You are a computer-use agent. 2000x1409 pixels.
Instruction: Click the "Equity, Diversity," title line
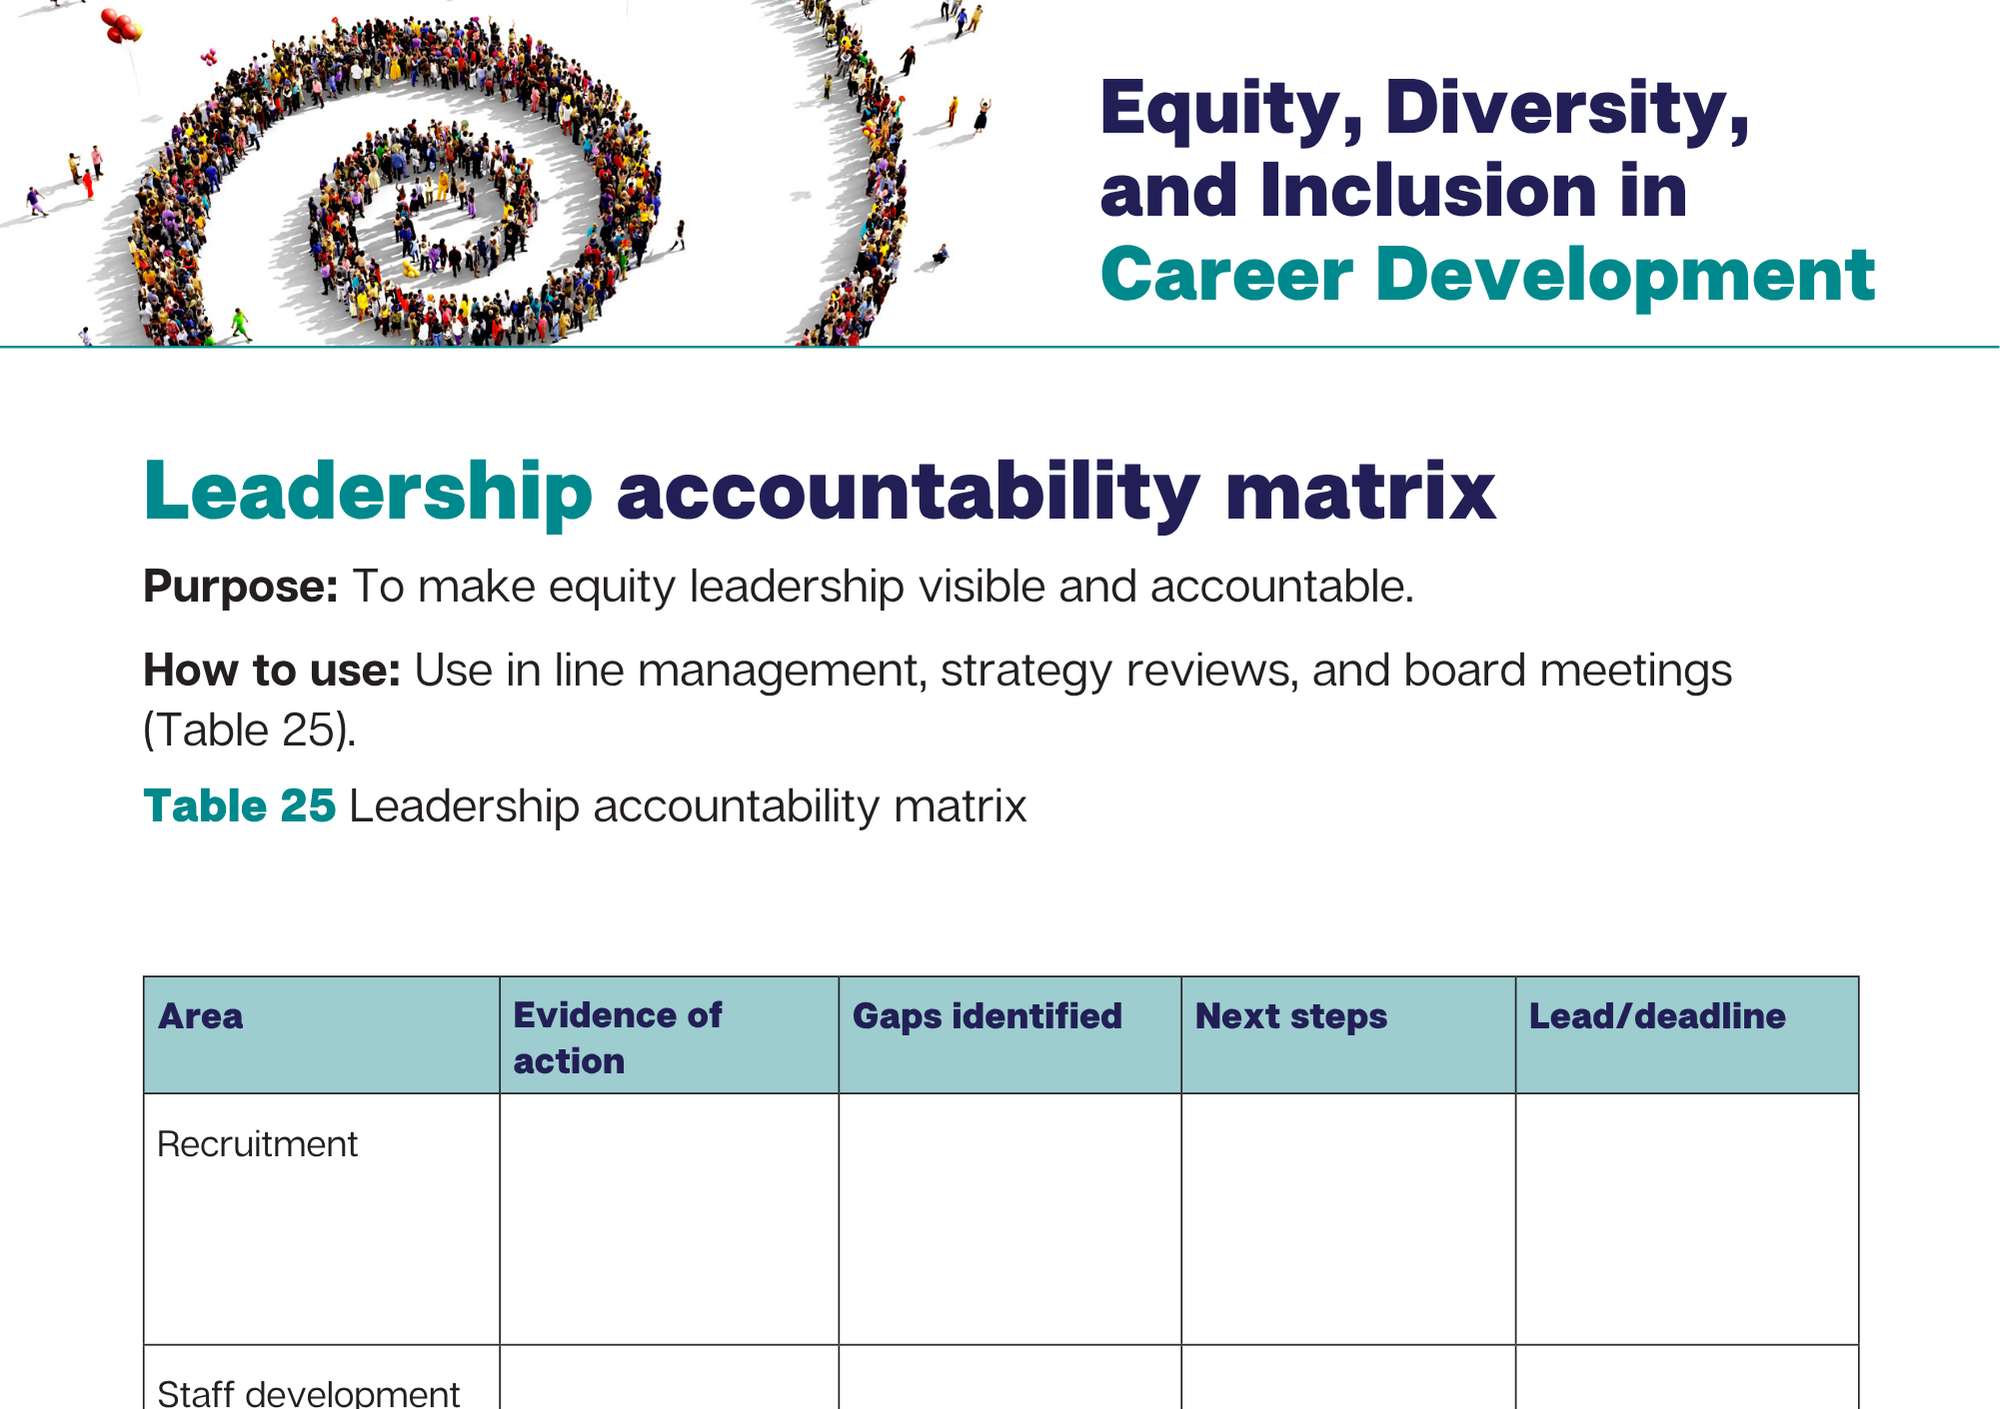point(1424,108)
